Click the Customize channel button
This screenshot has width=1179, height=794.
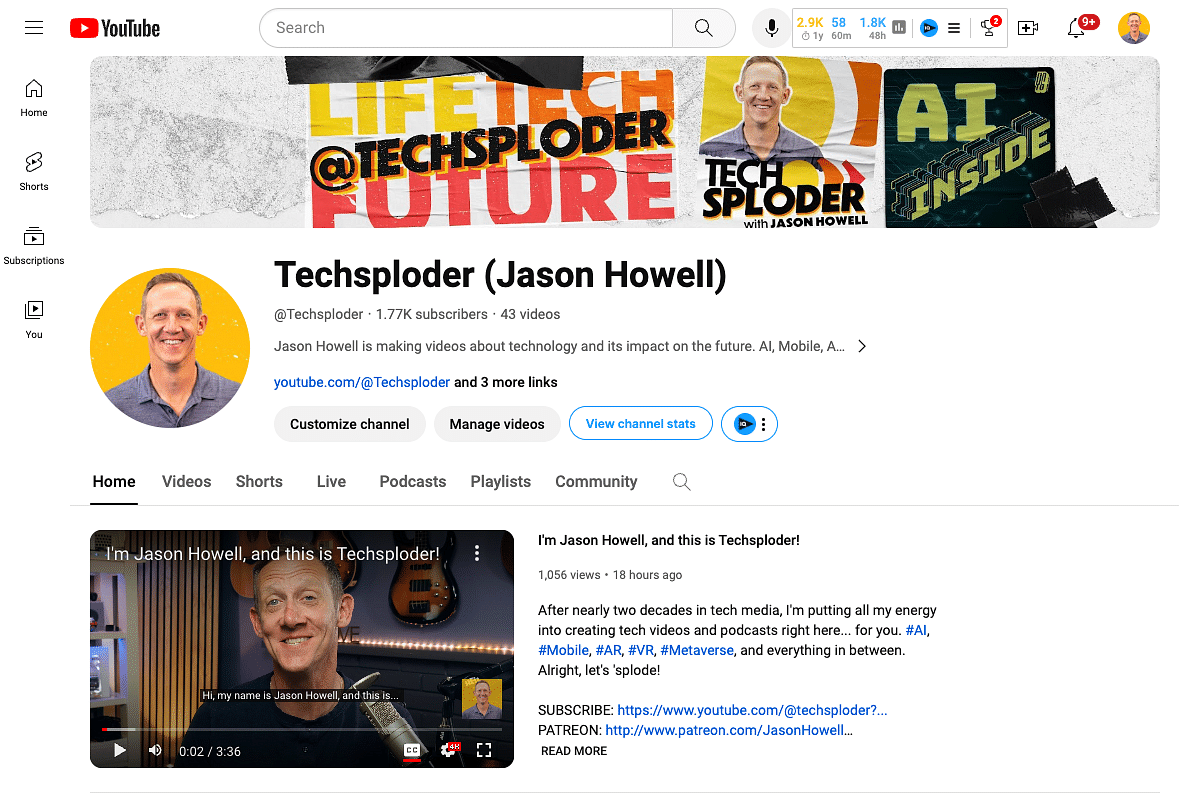[350, 424]
